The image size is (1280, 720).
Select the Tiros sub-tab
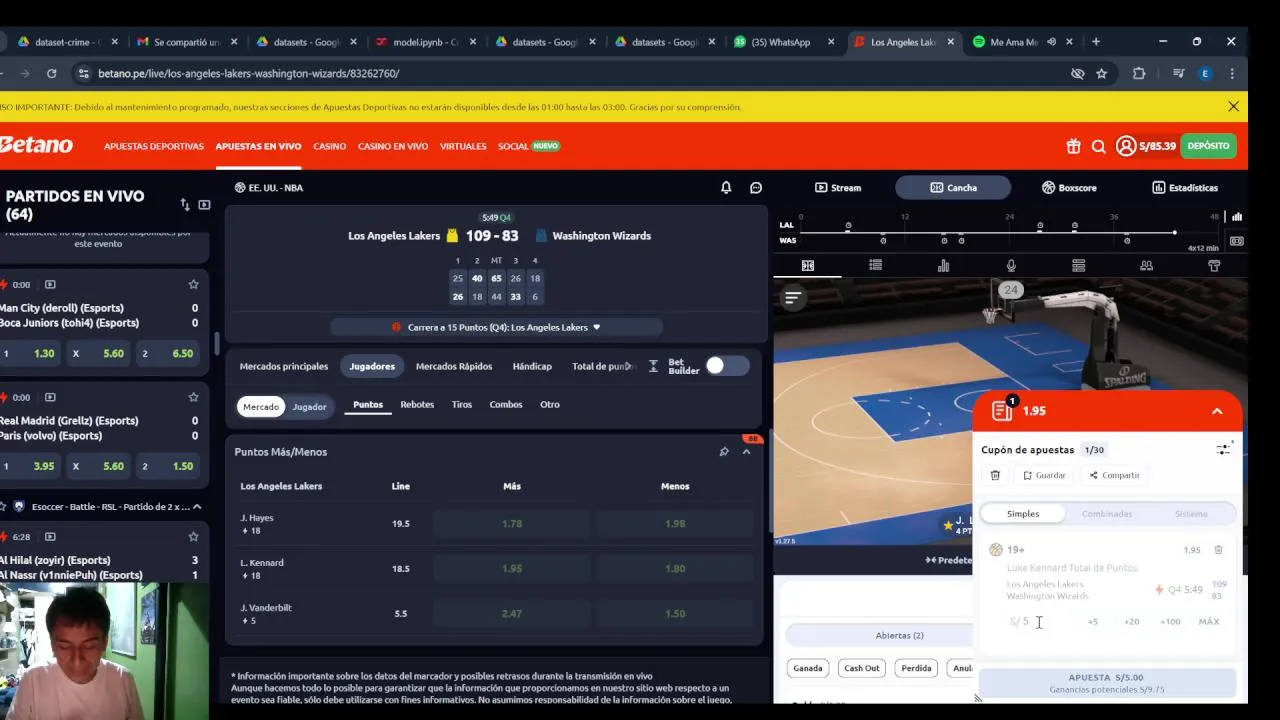point(461,404)
